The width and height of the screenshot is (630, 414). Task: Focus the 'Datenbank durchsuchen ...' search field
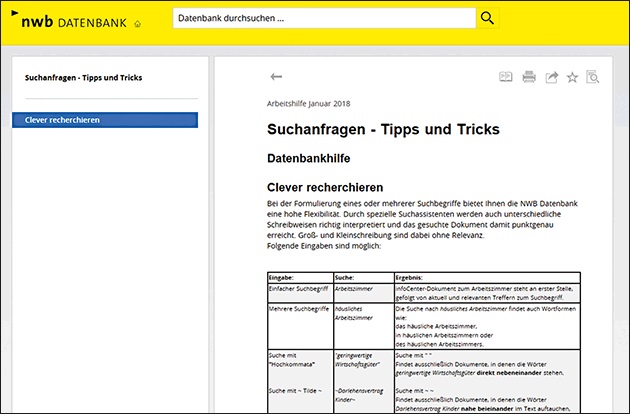pyautogui.click(x=322, y=19)
